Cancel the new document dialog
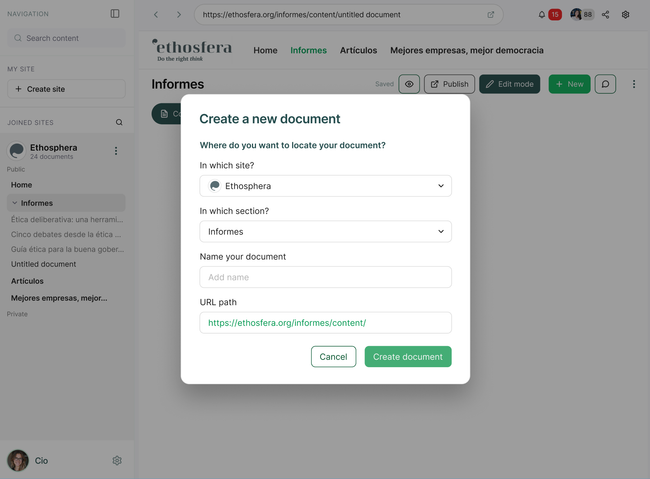The height and width of the screenshot is (479, 650). (333, 357)
